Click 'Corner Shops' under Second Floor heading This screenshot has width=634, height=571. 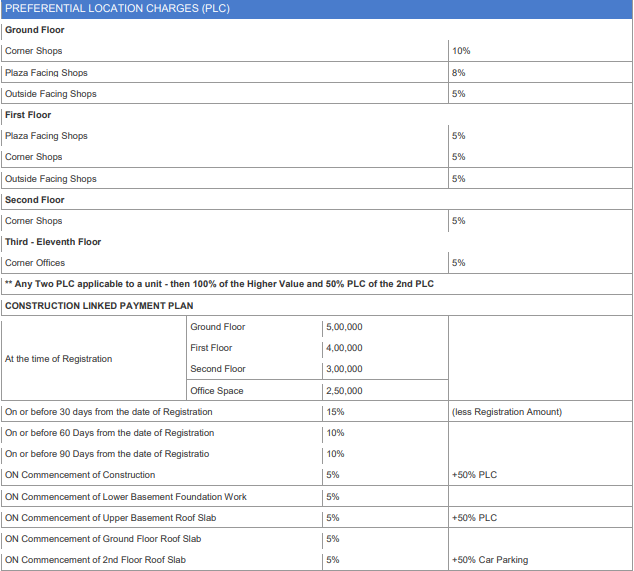[x=34, y=221]
